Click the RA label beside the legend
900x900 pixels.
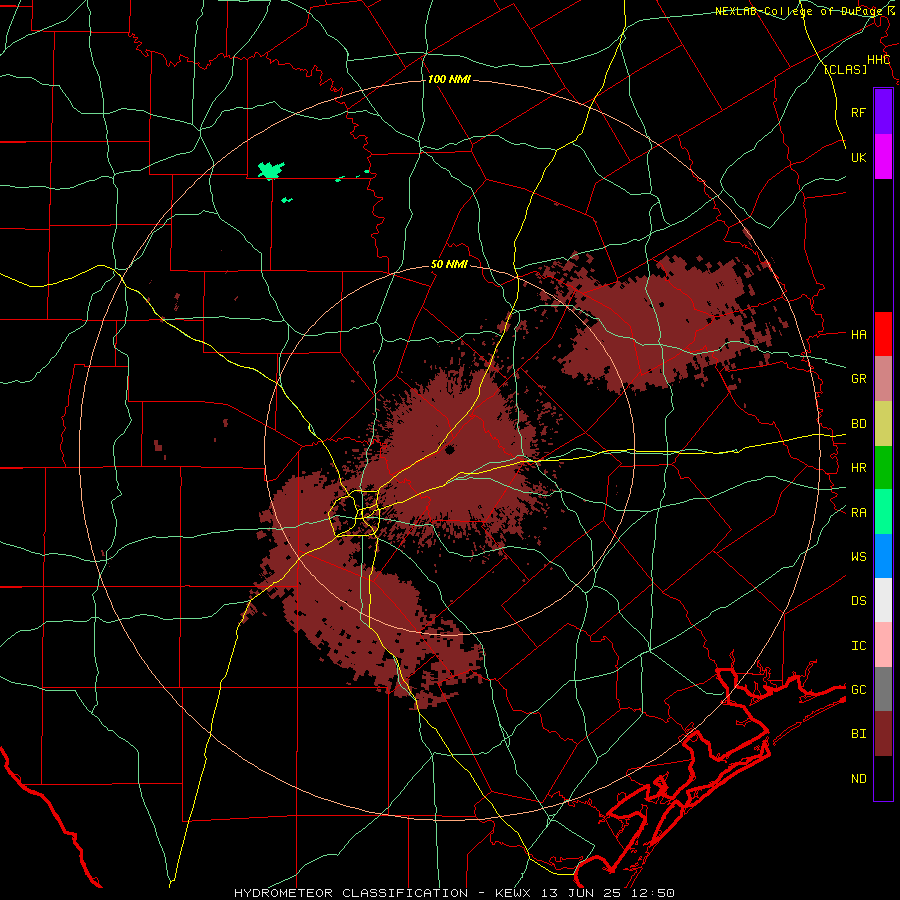click(858, 513)
